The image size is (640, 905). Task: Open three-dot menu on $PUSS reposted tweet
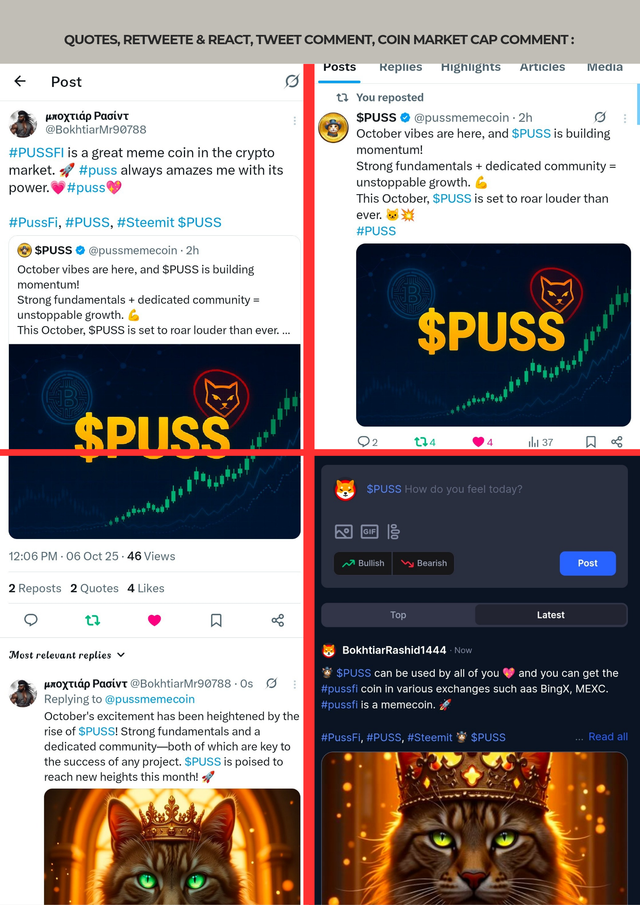pos(624,118)
